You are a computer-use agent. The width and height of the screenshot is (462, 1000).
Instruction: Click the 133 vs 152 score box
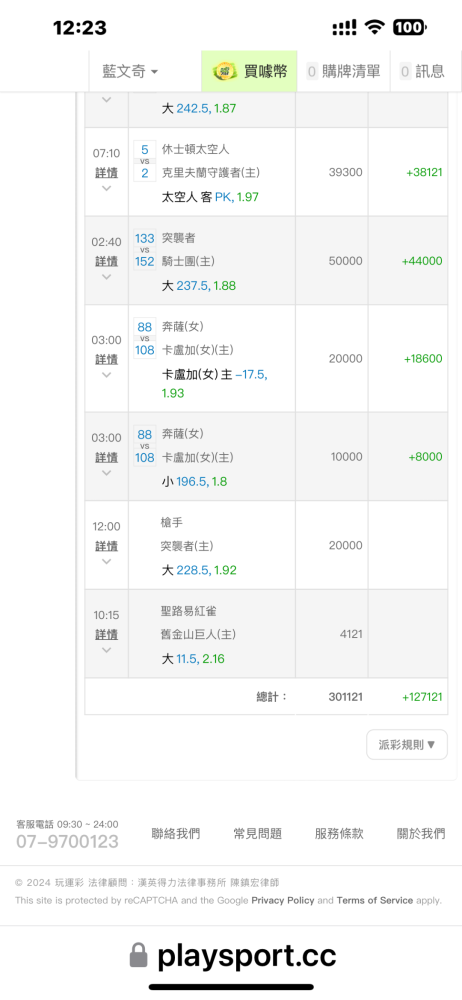(144, 250)
